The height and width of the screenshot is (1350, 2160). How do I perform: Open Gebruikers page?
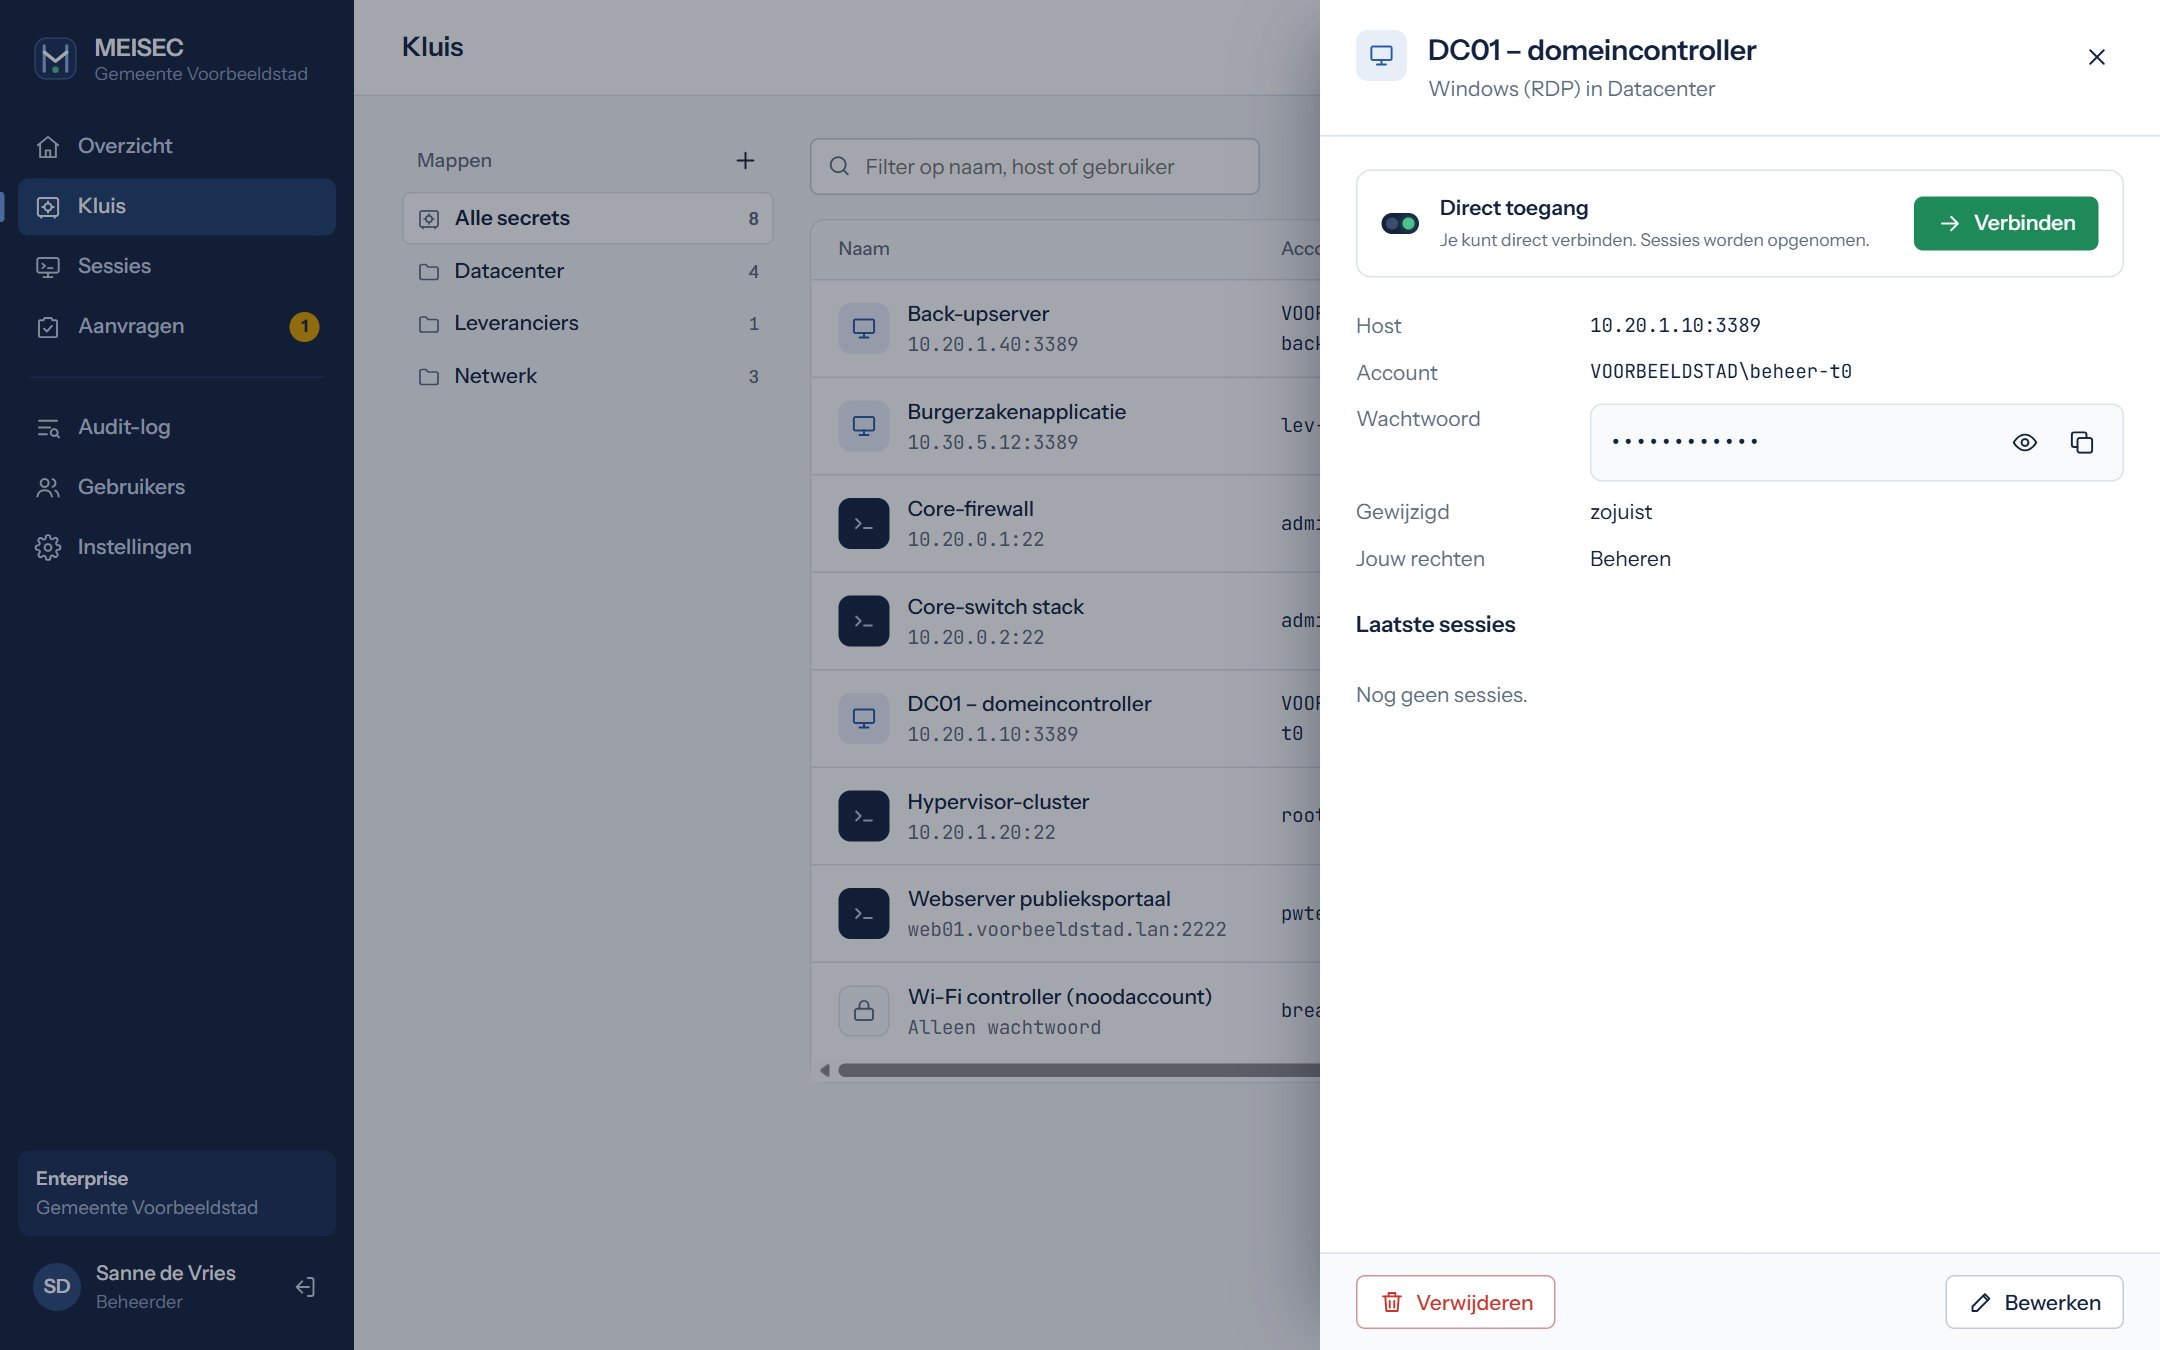pos(177,487)
